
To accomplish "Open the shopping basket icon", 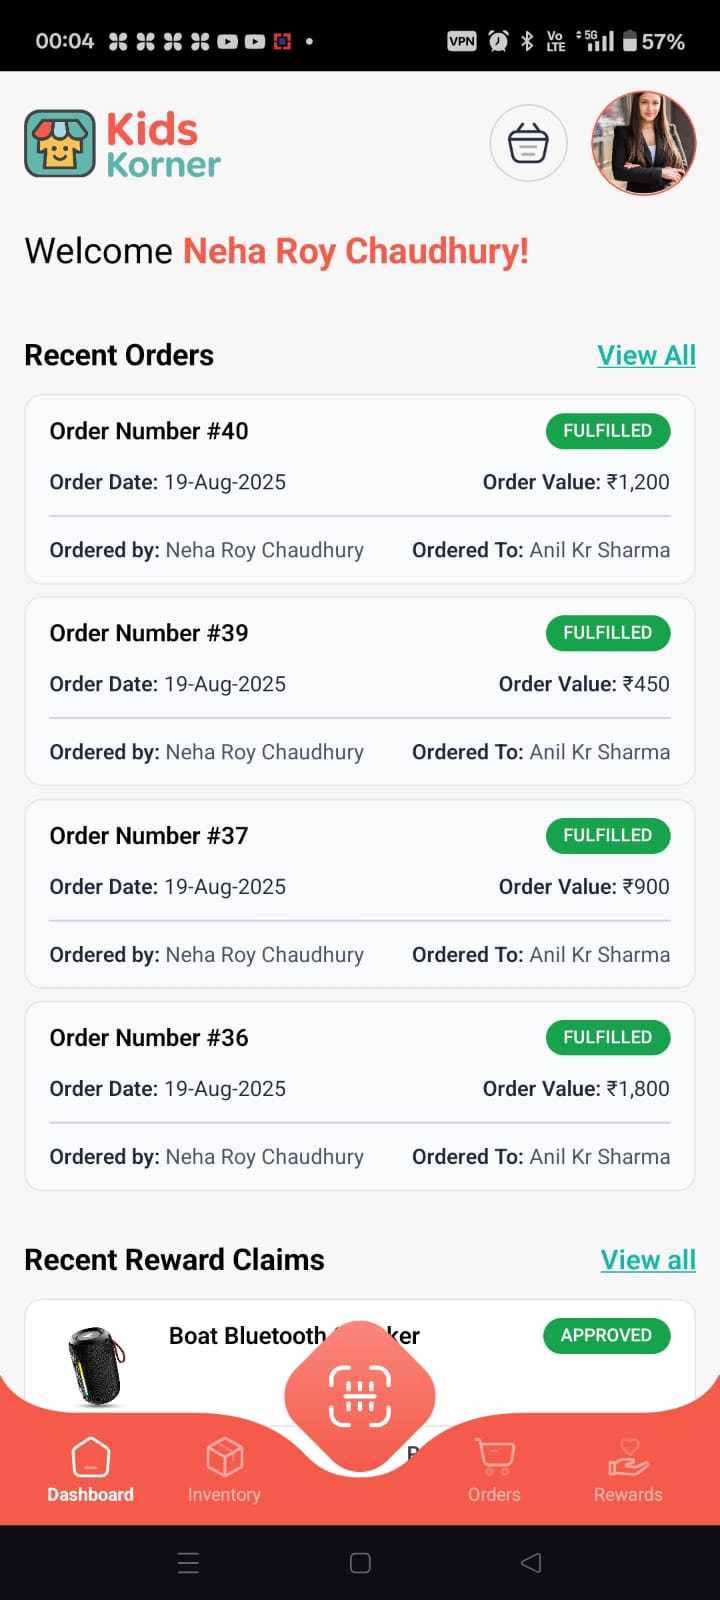I will tap(528, 143).
